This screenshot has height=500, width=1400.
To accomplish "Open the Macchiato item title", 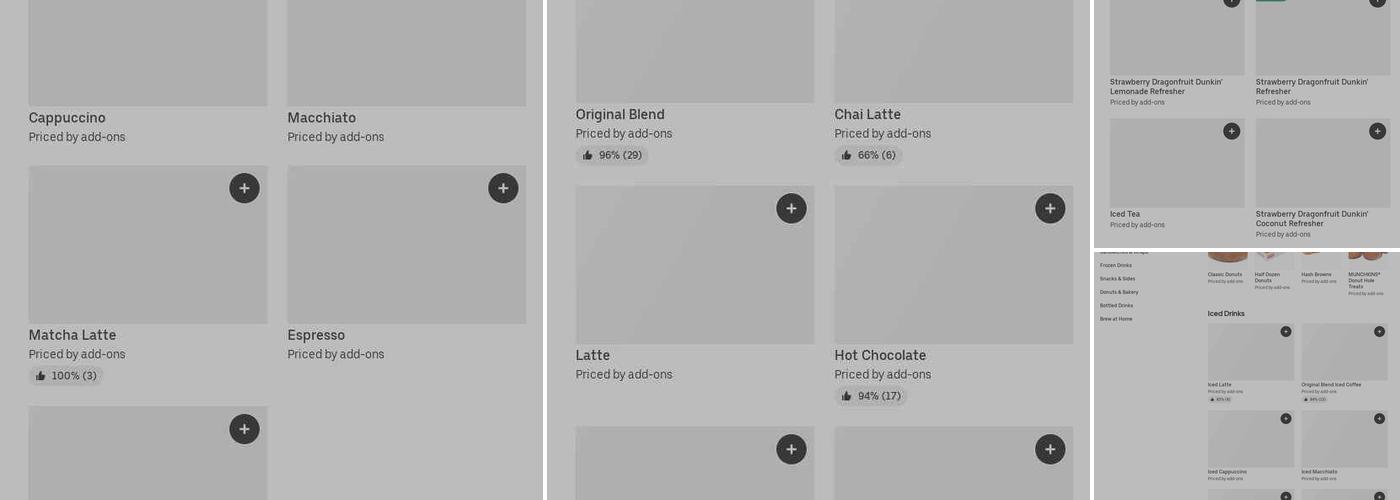I will click(x=321, y=118).
